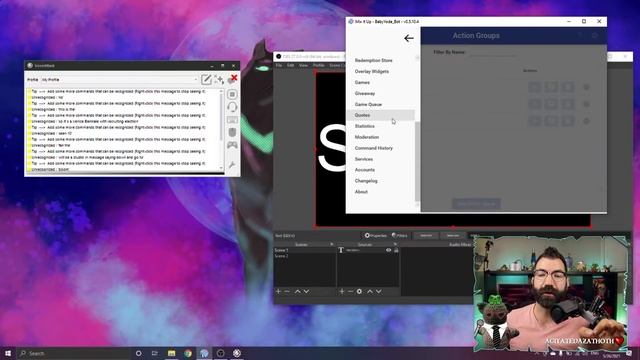Viewport: 640px width, 360px height.
Task: Click the VoiceAttack log scroll down arrow
Action: [x=221, y=168]
